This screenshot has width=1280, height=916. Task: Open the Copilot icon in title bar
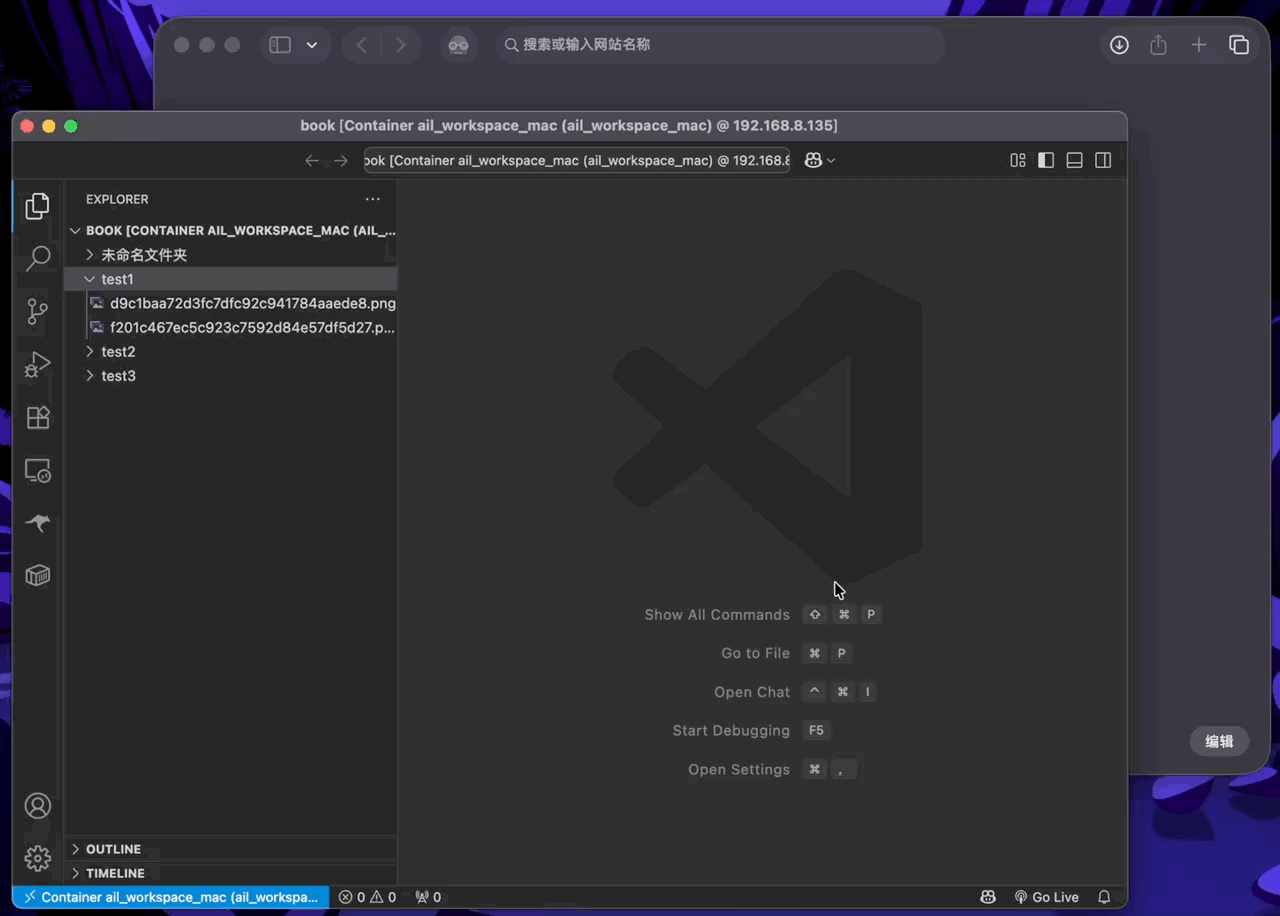point(813,160)
